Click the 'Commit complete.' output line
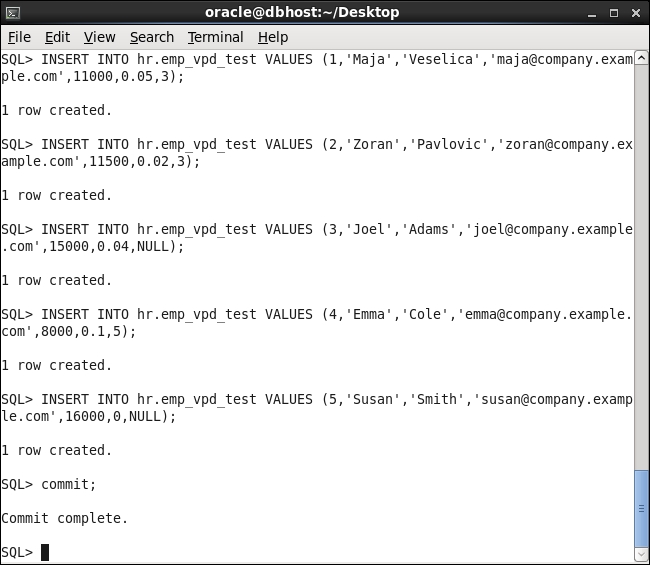Screen dimensions: 650x565 tap(64, 518)
